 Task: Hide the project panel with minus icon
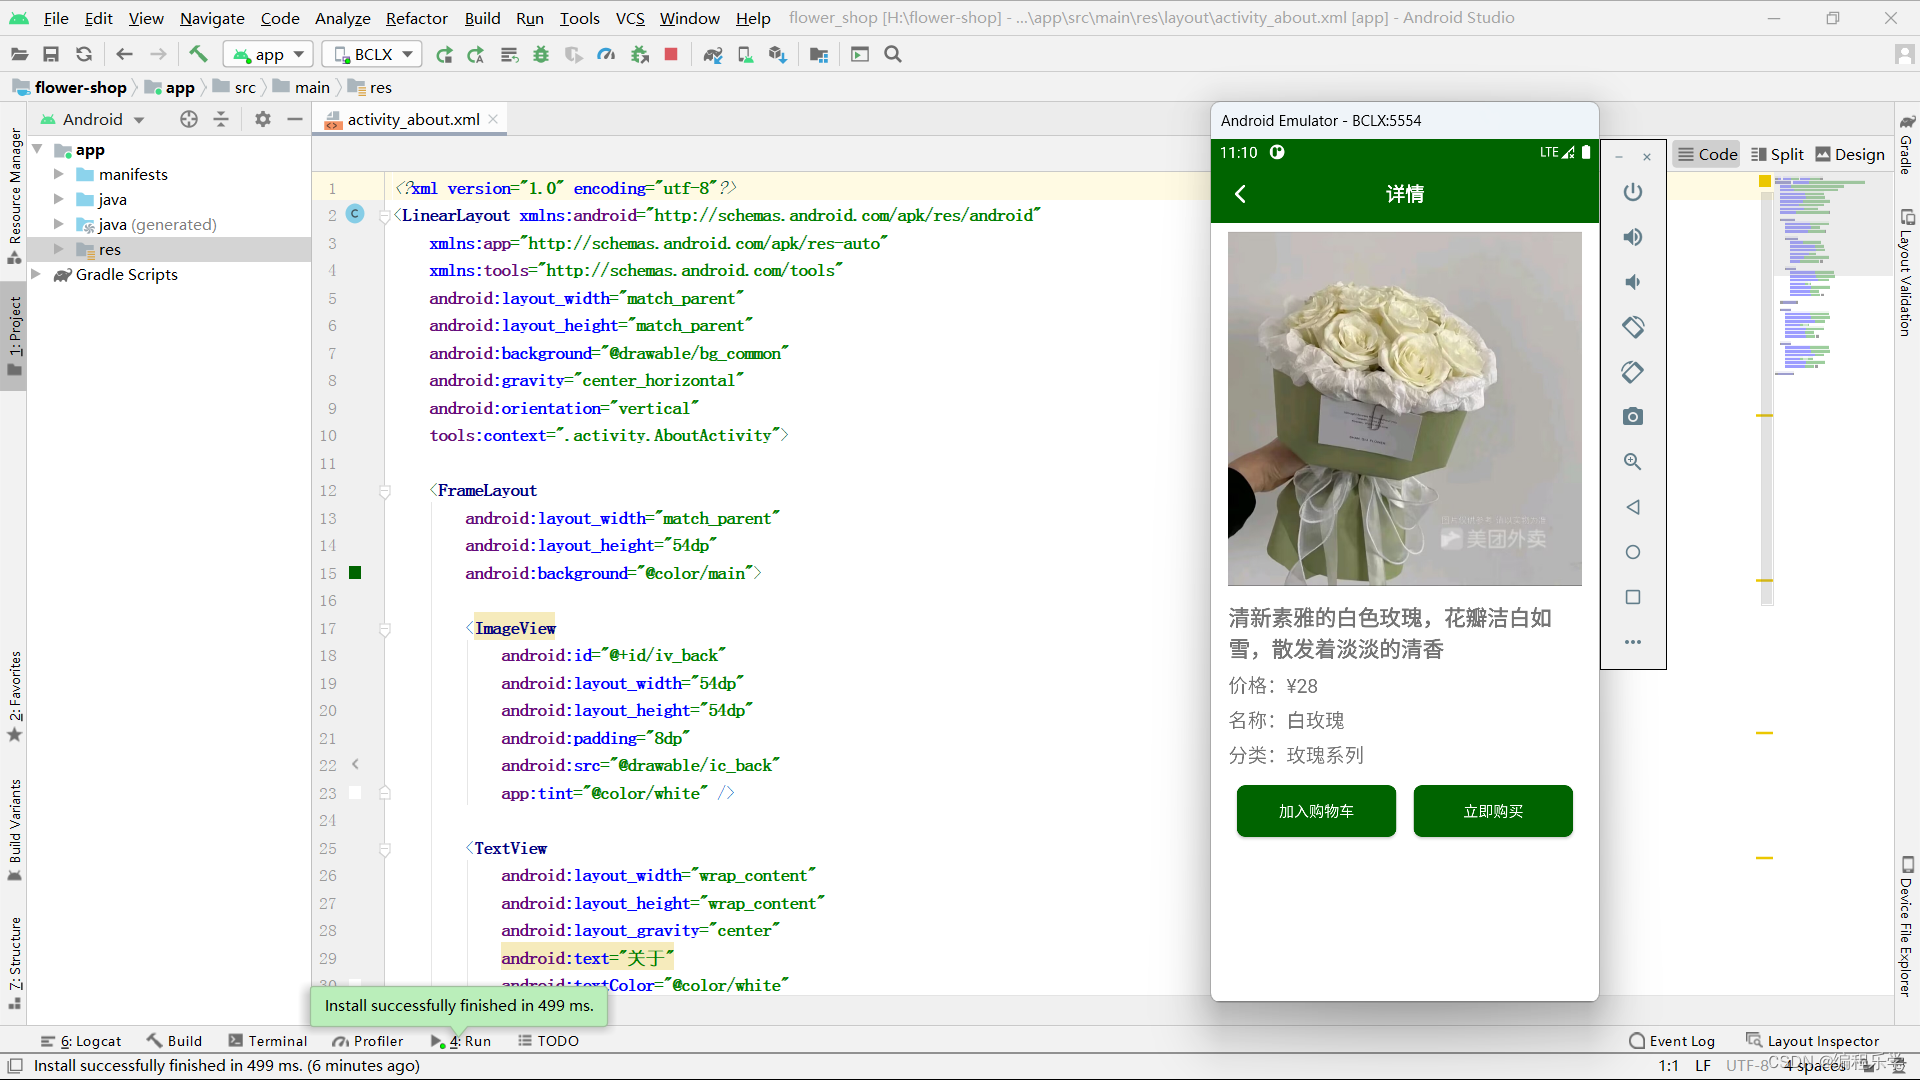(294, 119)
